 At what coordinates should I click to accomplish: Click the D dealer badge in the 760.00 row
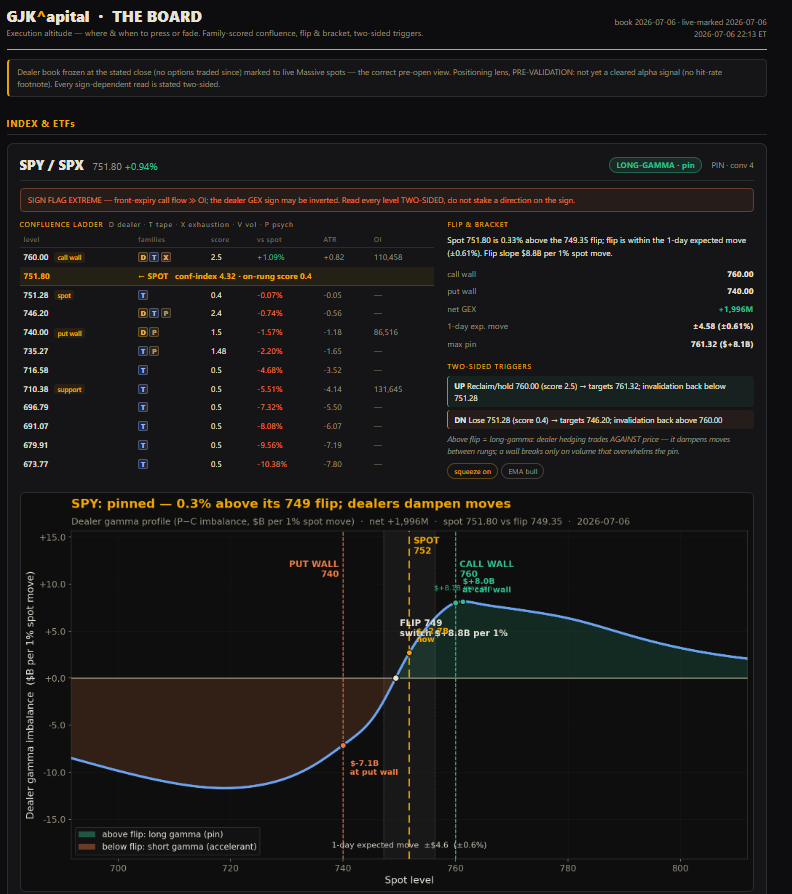click(x=143, y=257)
